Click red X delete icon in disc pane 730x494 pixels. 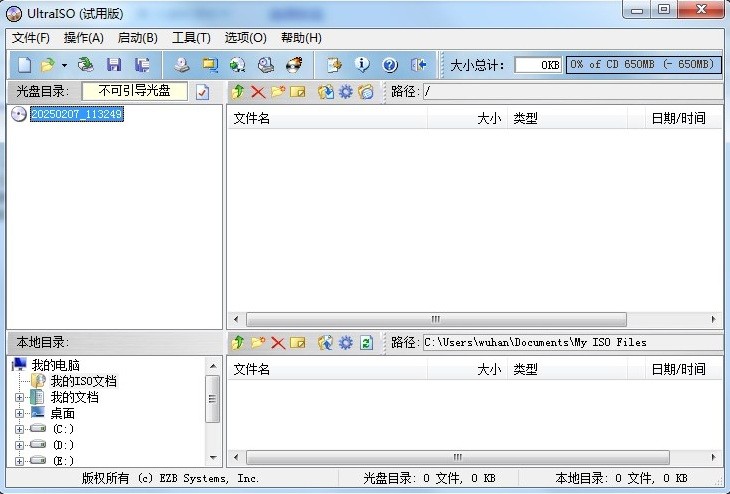(258, 92)
